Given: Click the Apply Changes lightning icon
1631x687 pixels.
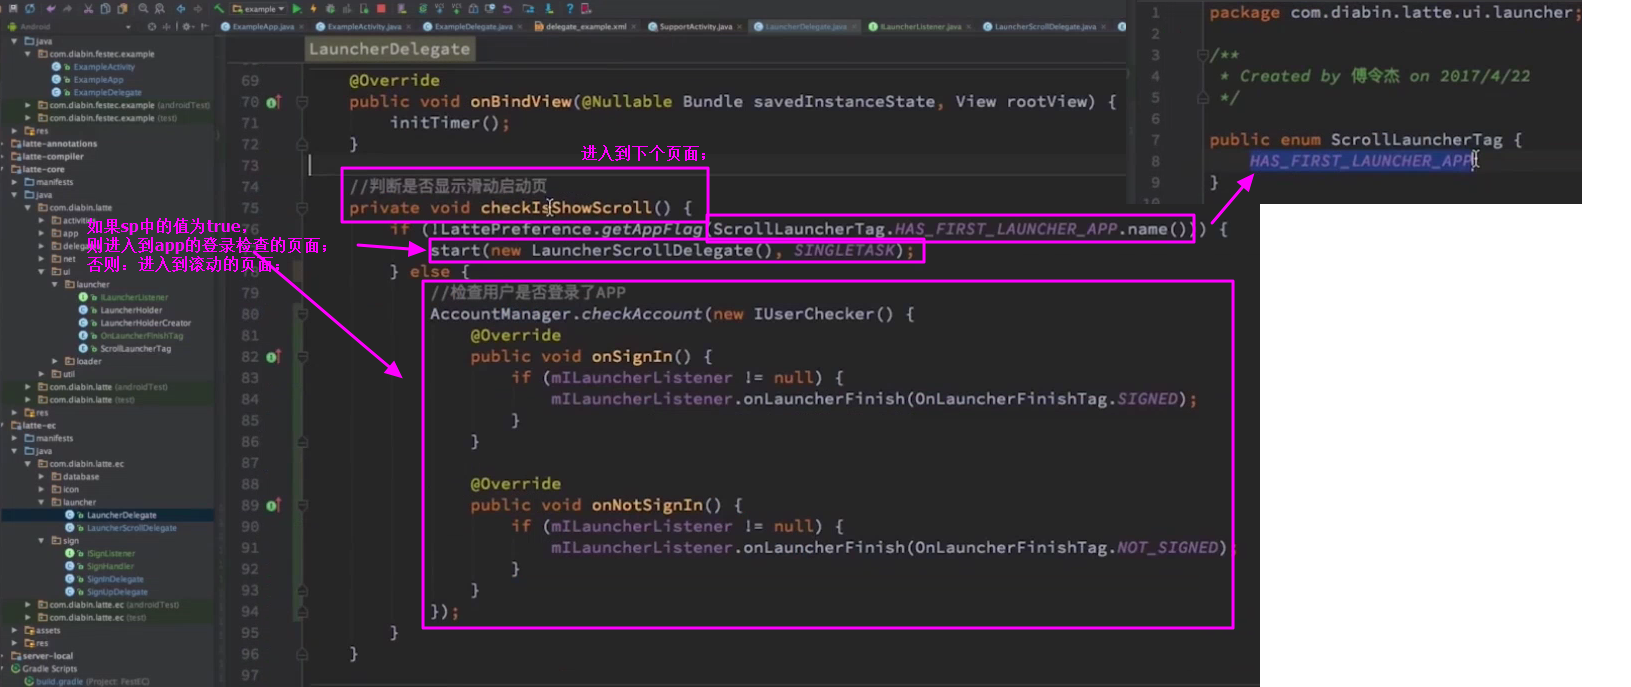Looking at the screenshot, I should 313,8.
